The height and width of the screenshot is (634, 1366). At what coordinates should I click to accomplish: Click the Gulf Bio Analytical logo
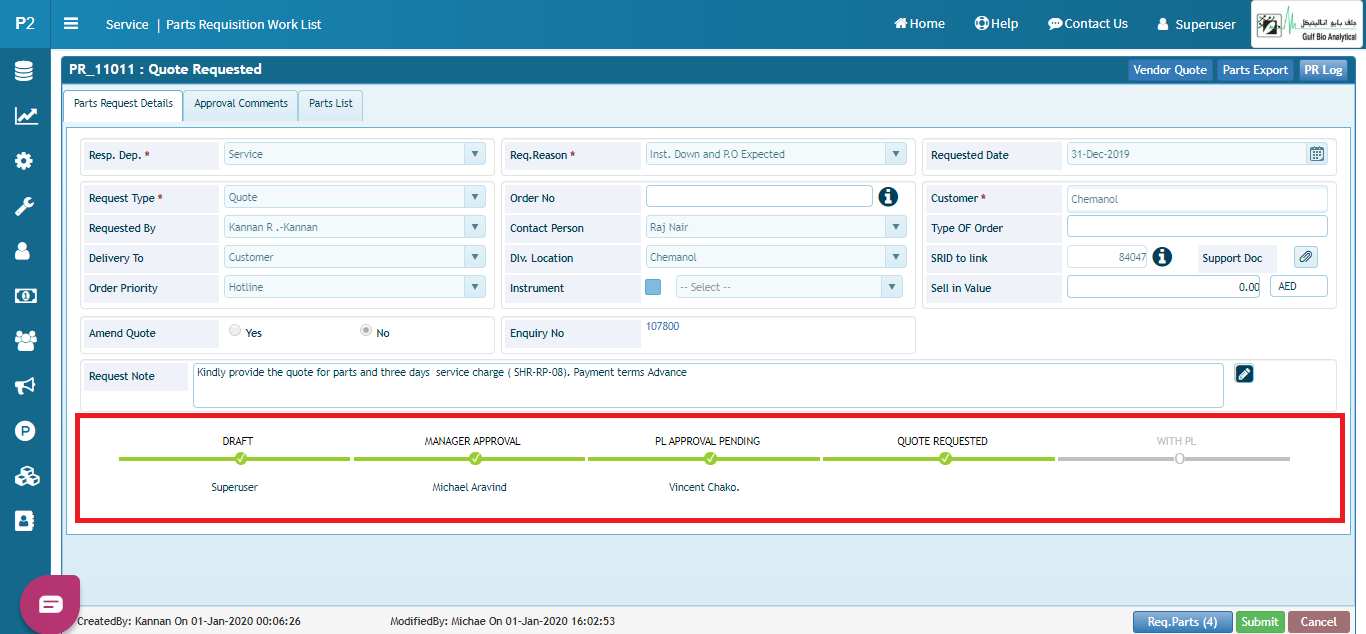[1307, 24]
